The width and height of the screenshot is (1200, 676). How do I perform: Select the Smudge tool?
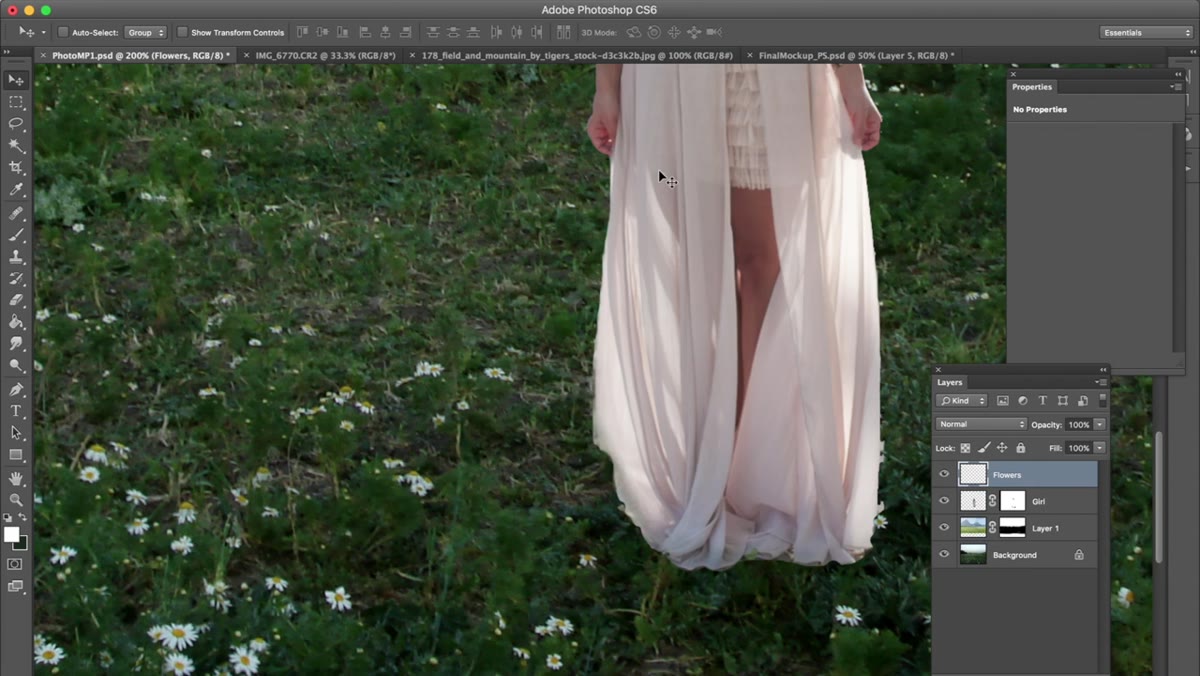point(16,344)
